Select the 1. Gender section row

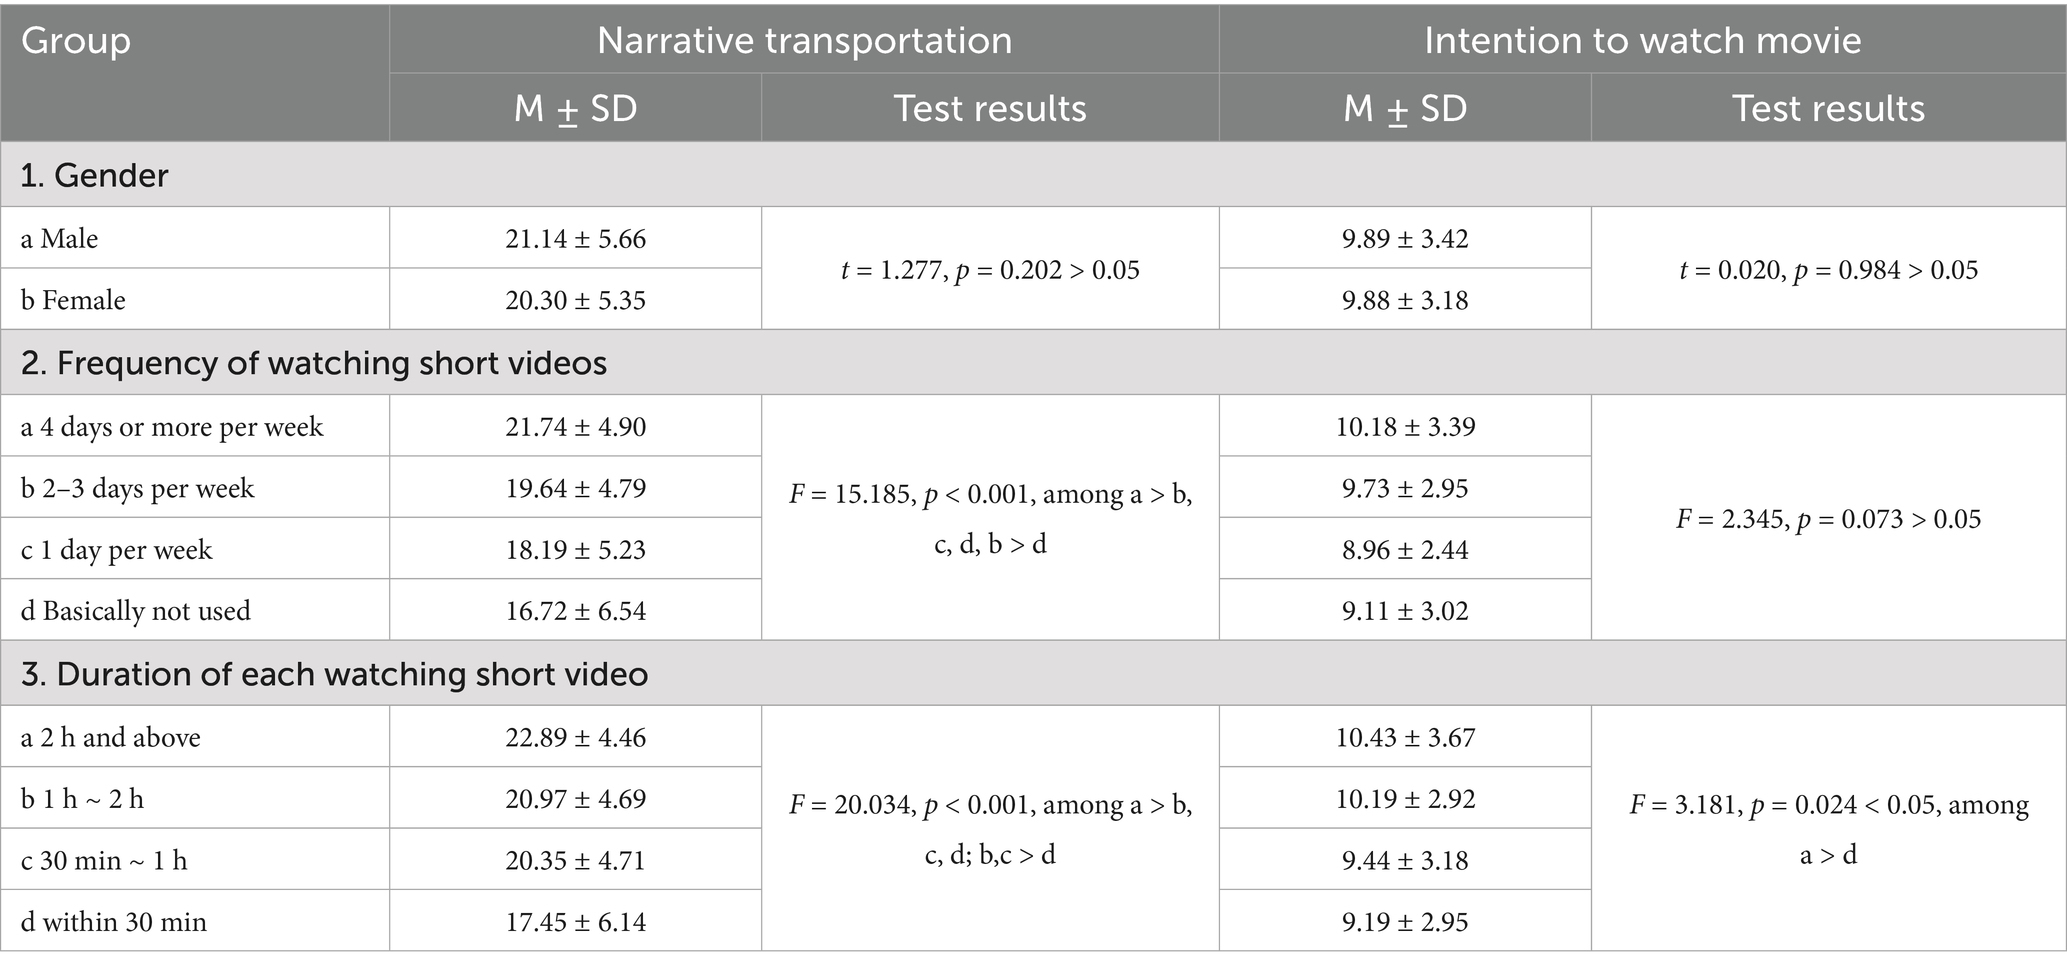(x=95, y=175)
